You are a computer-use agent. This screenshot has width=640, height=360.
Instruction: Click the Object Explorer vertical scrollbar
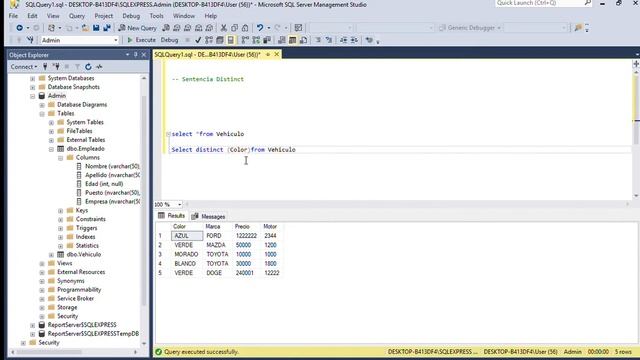144,200
